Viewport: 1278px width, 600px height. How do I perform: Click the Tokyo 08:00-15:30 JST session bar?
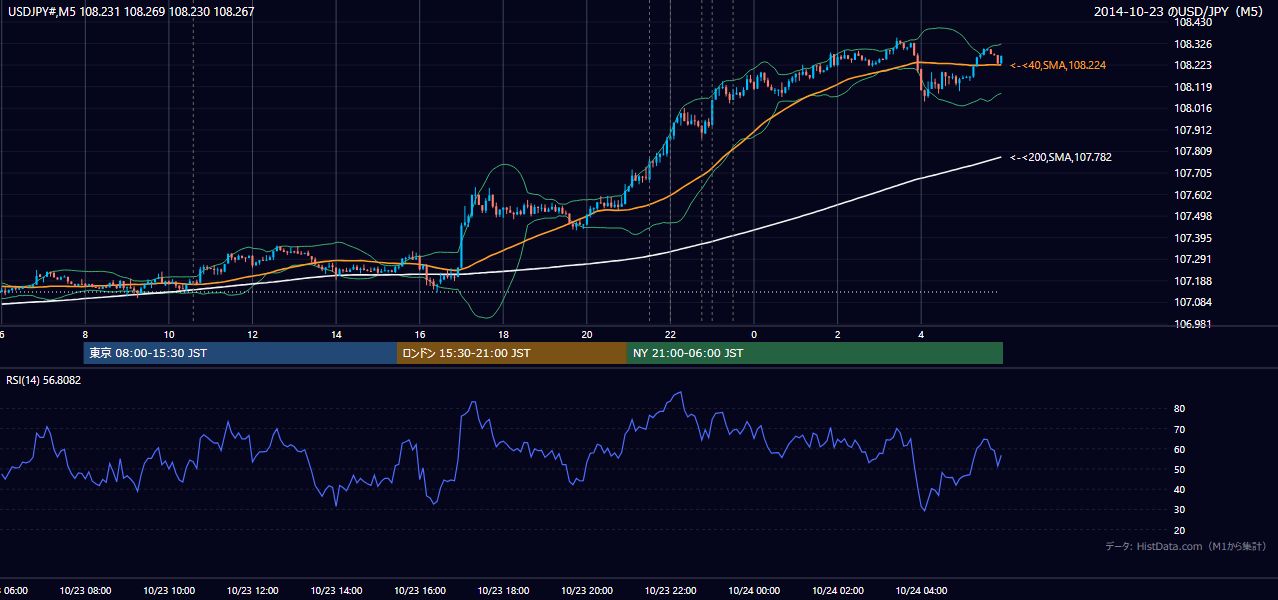240,353
